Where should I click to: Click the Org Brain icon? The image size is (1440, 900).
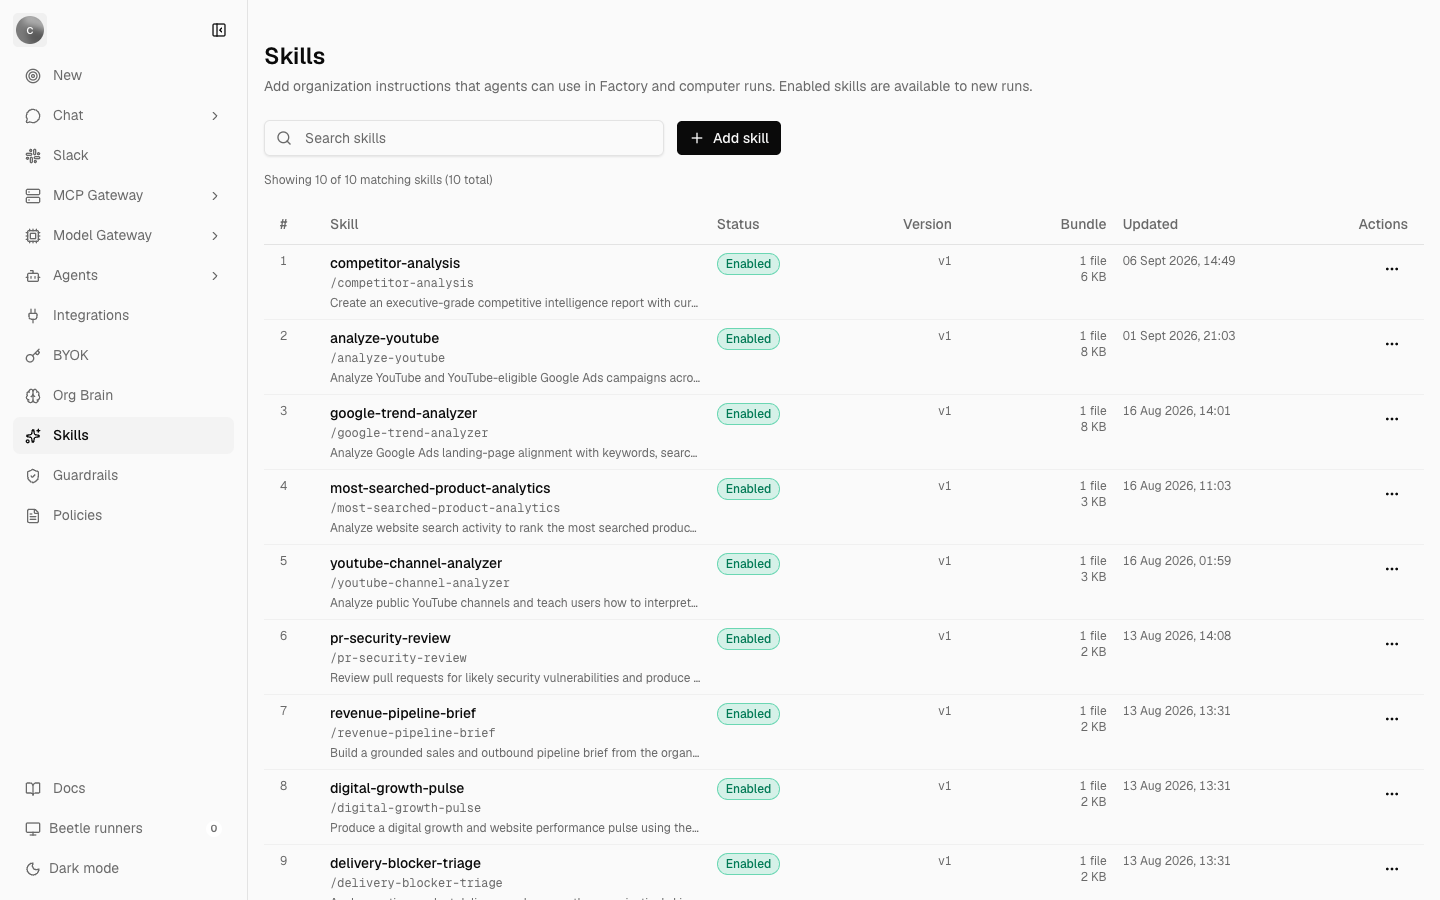coord(33,396)
